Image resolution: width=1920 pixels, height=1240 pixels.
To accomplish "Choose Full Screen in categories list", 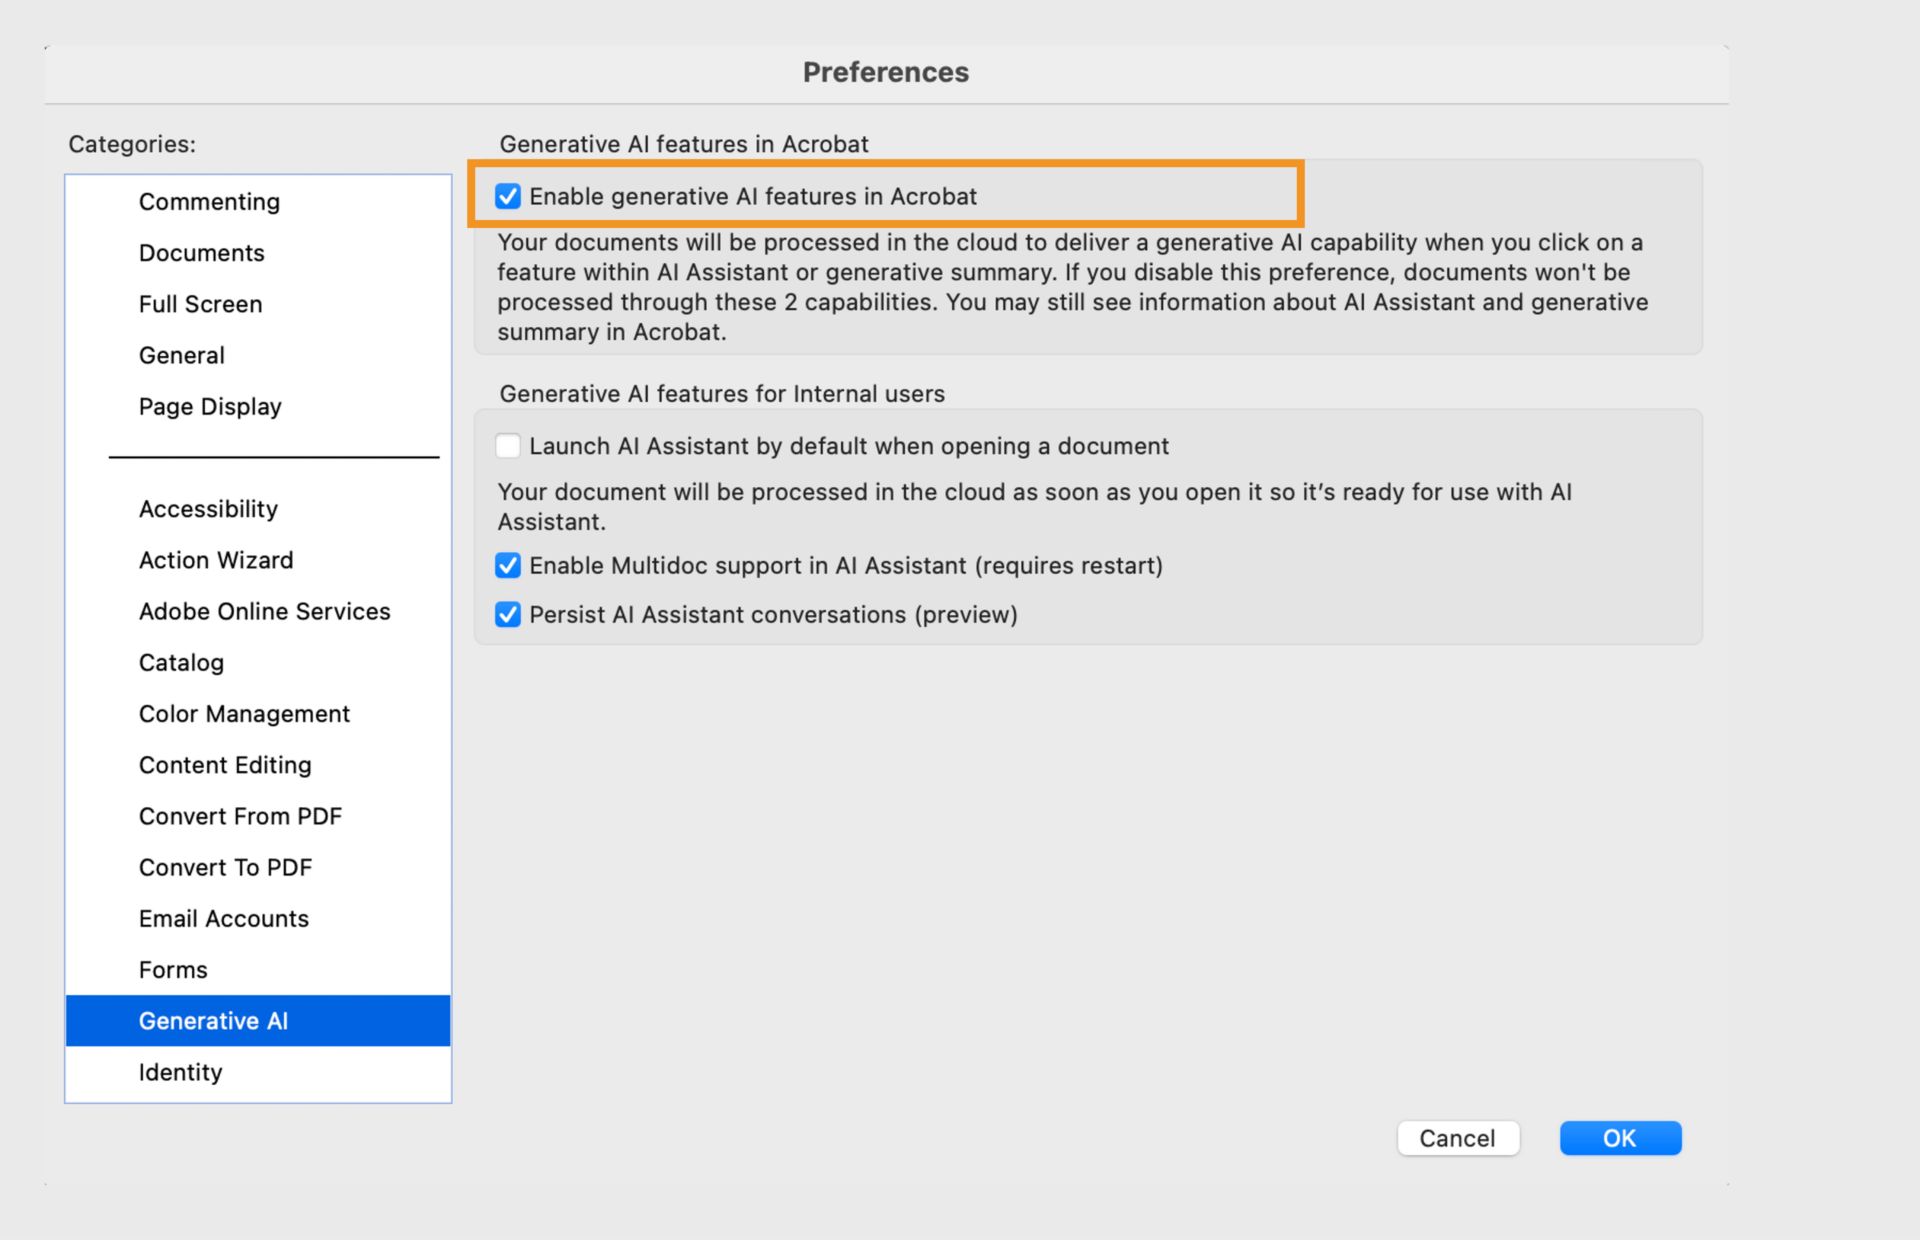I will click(x=201, y=304).
